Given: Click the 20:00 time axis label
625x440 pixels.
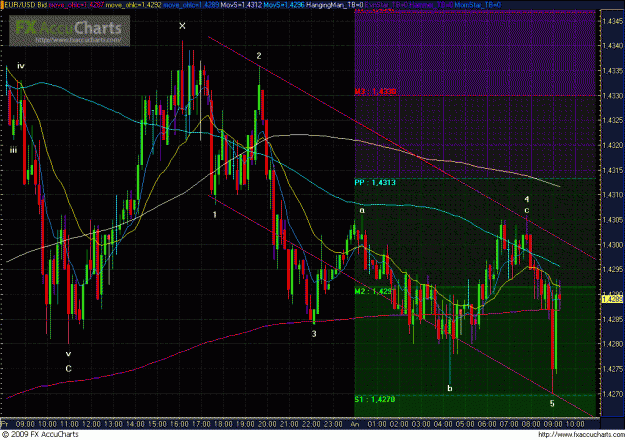Looking at the screenshot, I should coord(267,424).
